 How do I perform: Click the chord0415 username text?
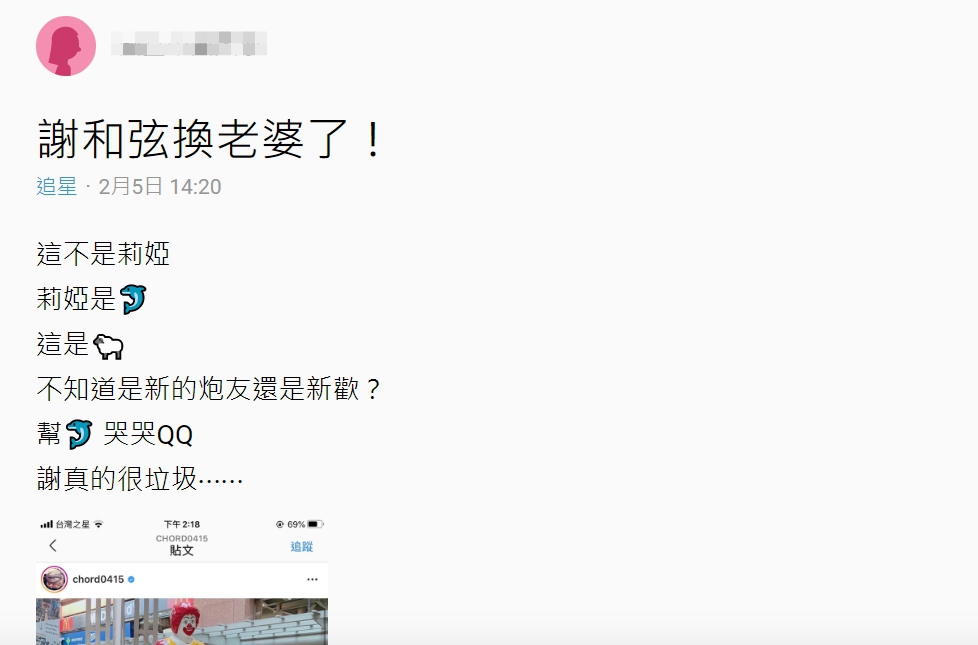tap(98, 580)
